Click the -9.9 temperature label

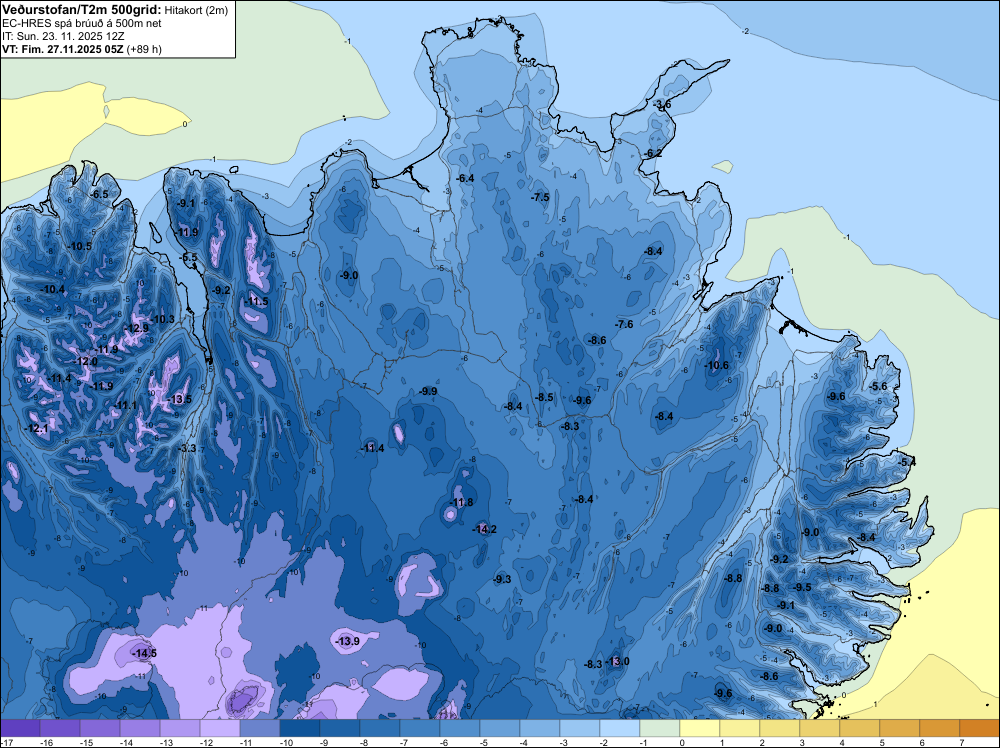click(428, 392)
